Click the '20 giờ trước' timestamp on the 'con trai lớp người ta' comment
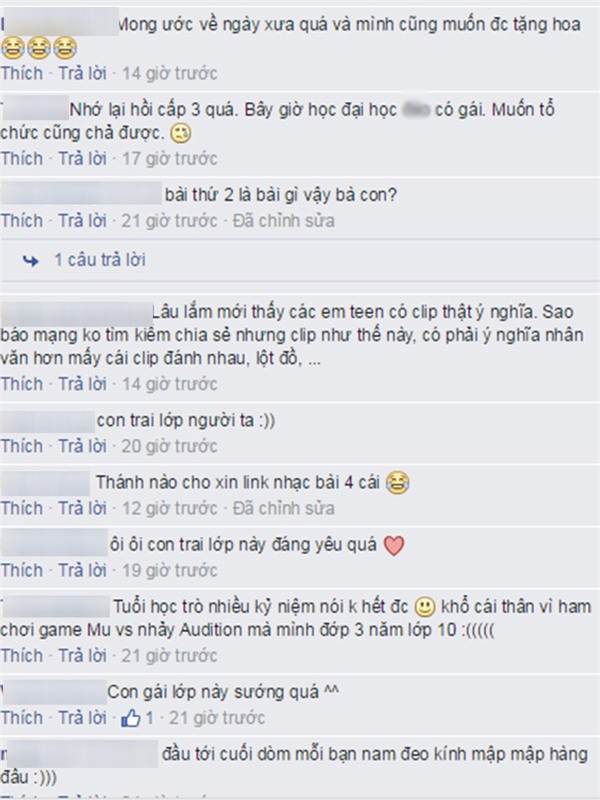This screenshot has height=800, width=600. pyautogui.click(x=169, y=446)
